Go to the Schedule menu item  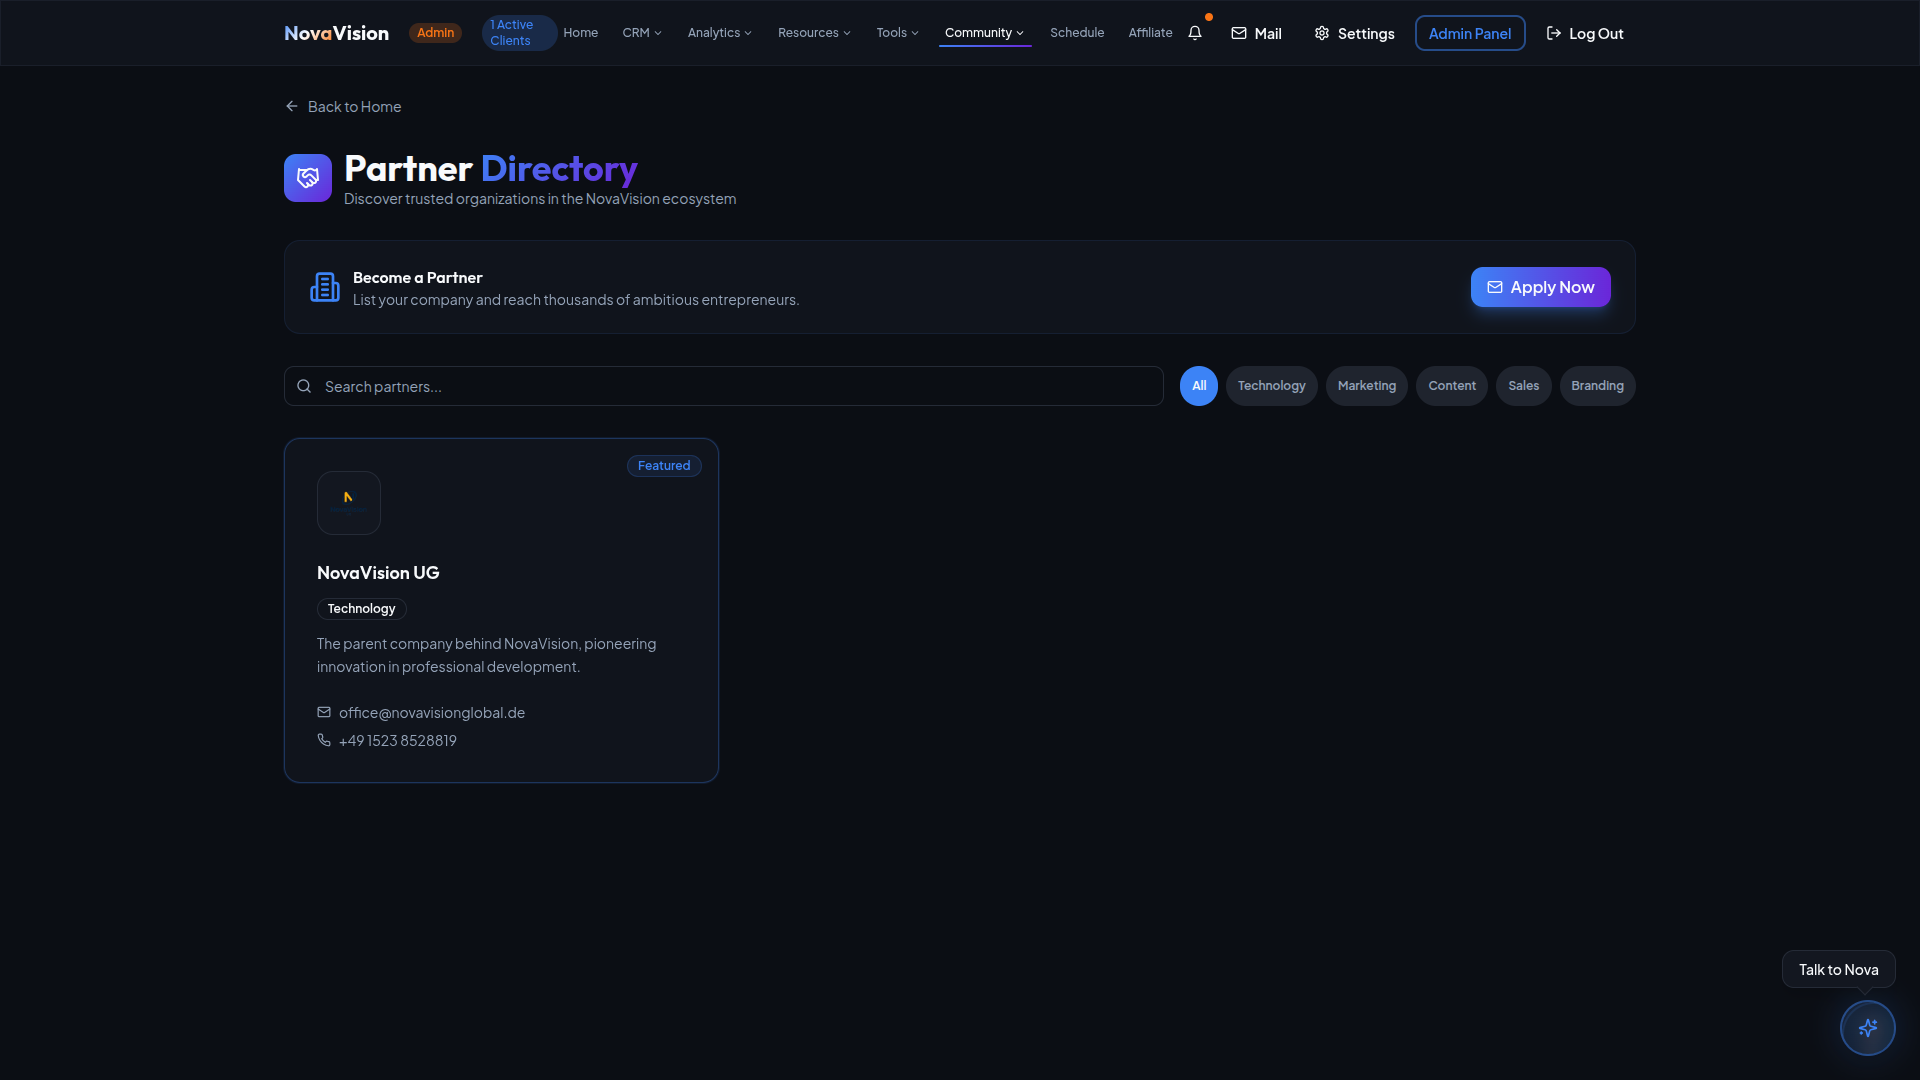tap(1077, 33)
